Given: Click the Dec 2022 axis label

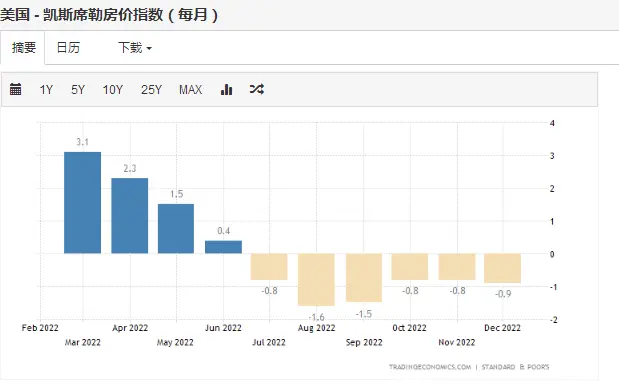Looking at the screenshot, I should click(503, 328).
